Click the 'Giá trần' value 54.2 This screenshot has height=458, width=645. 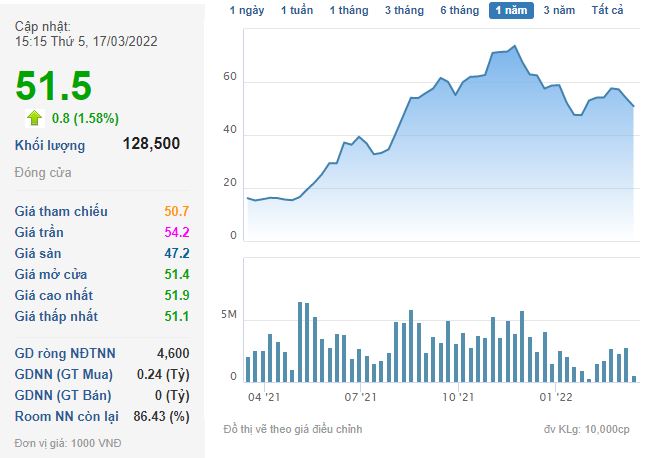[177, 231]
